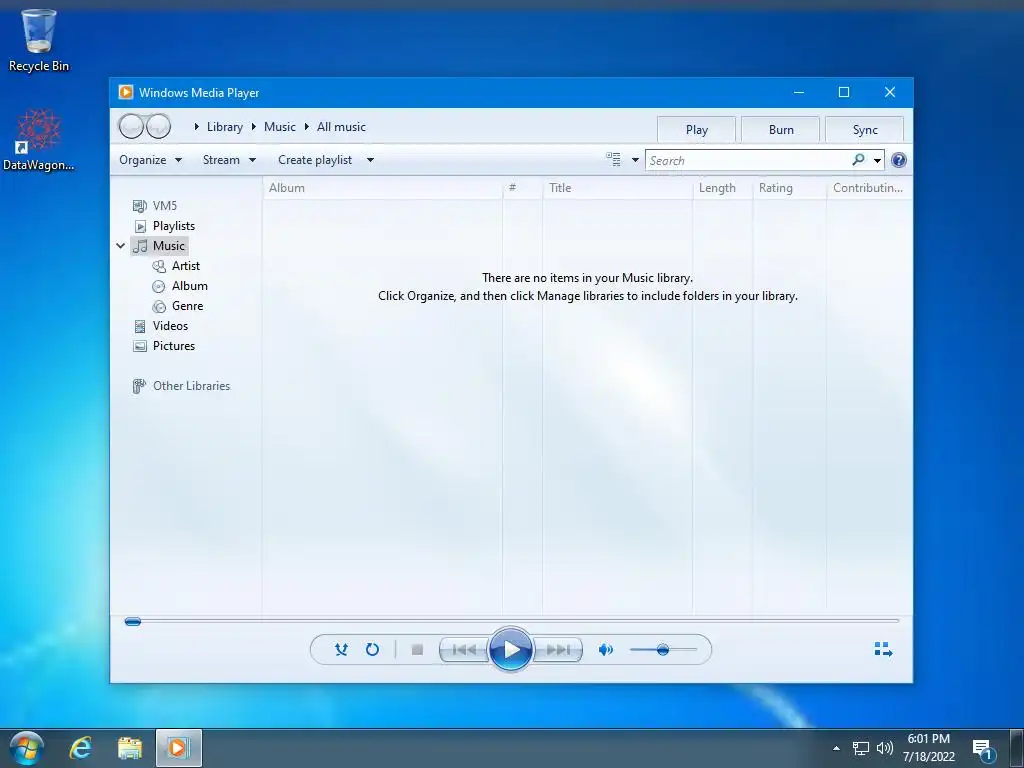
Task: Select the Recycle Bin desktop icon
Action: click(x=39, y=40)
